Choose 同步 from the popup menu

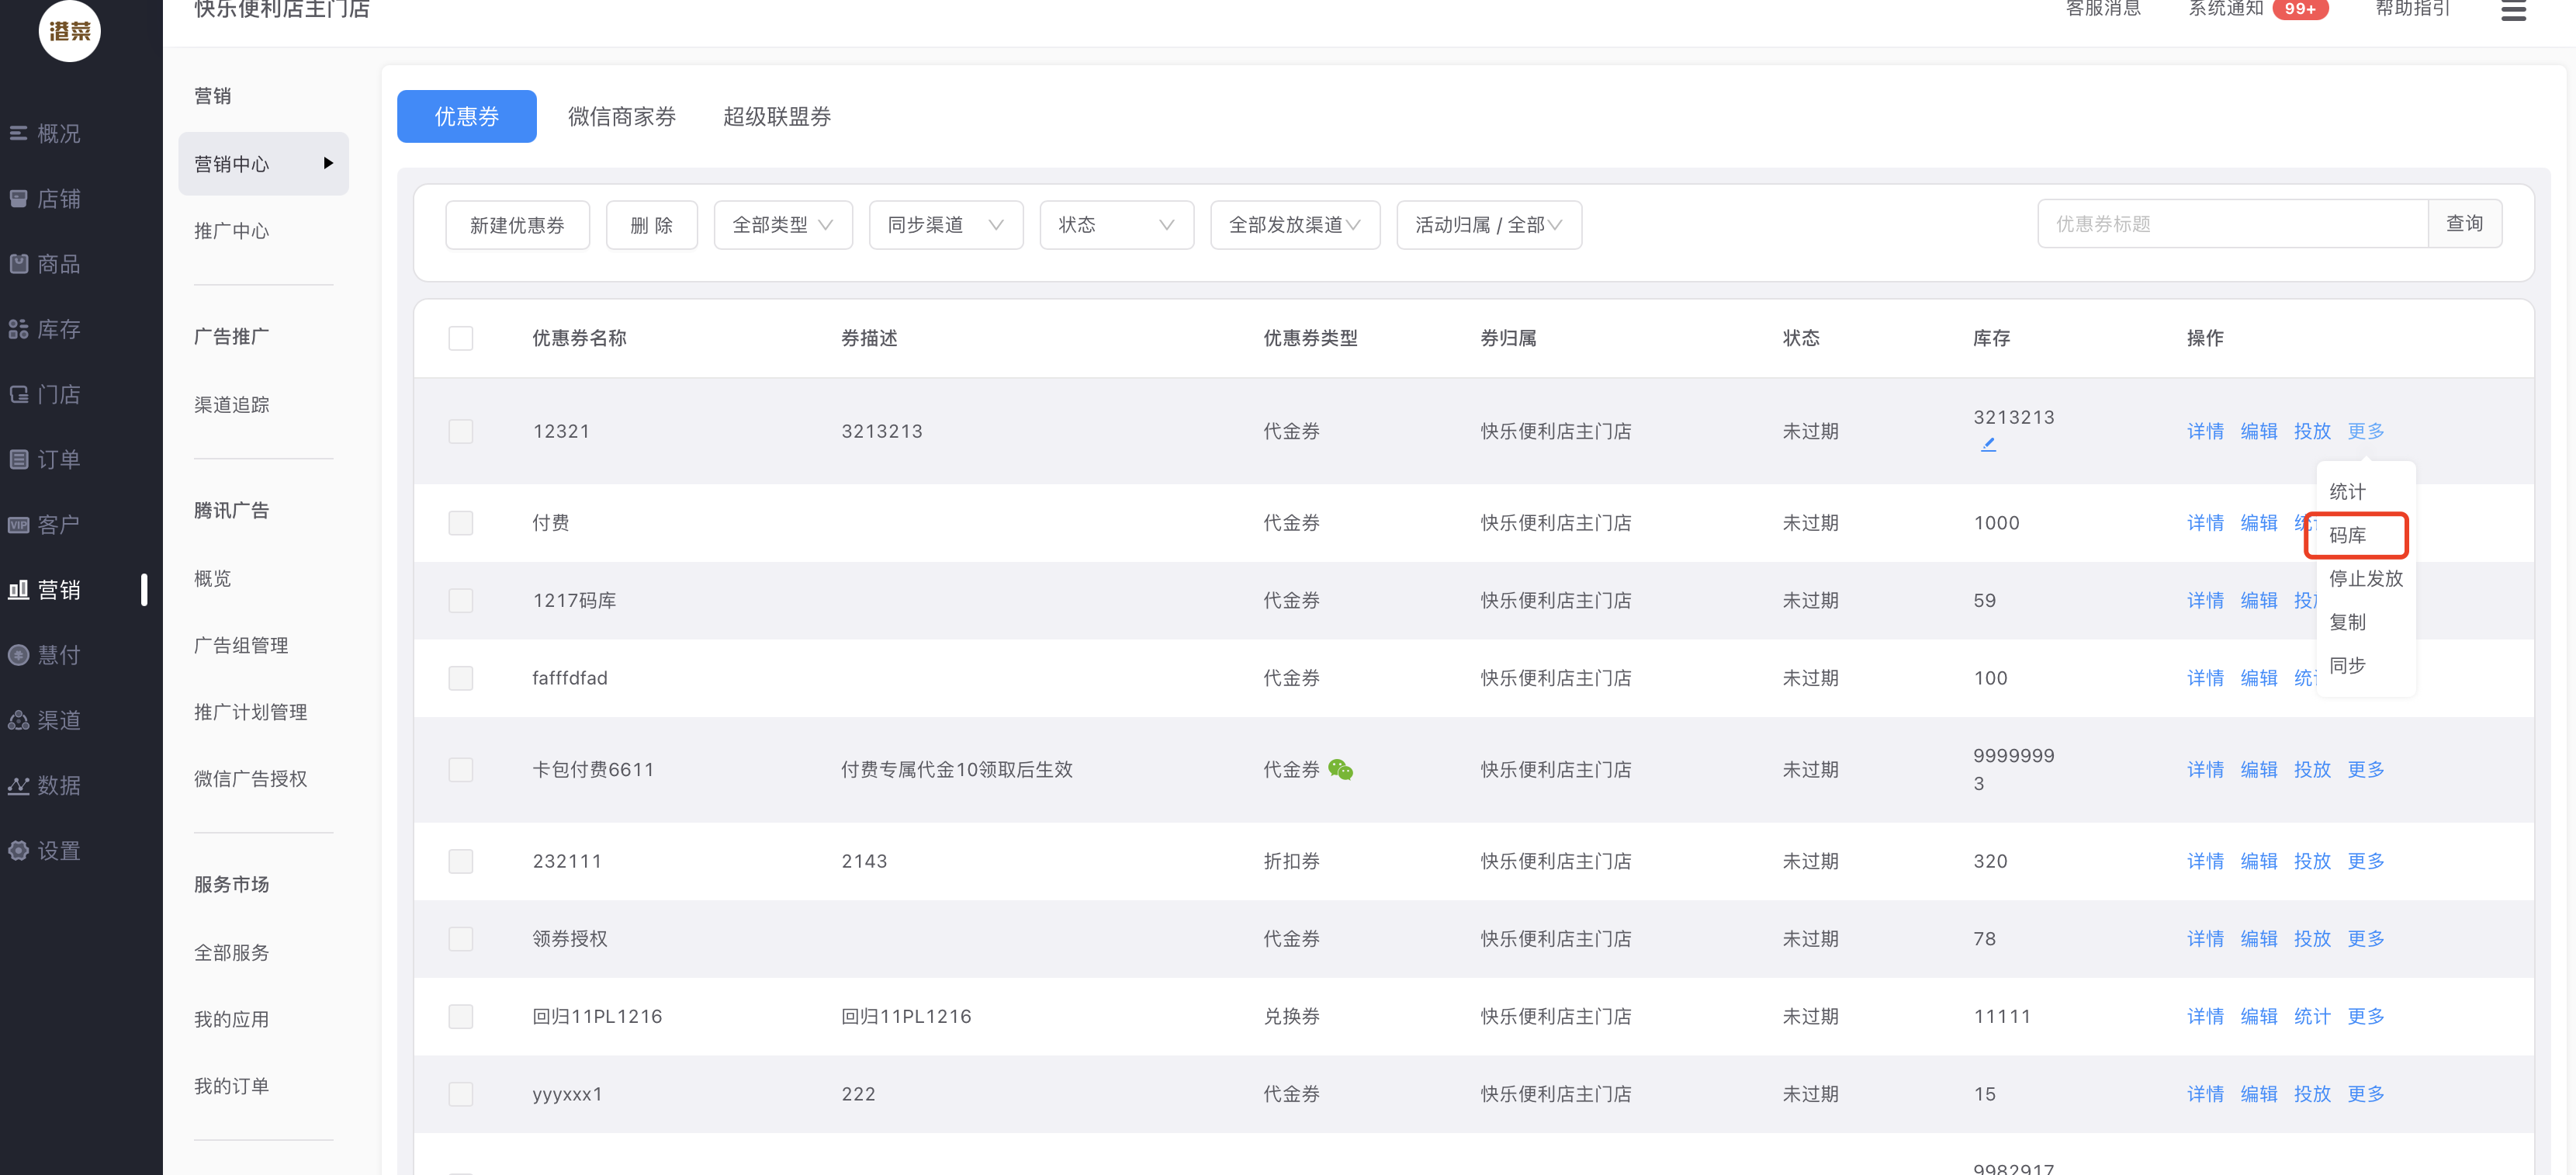pyautogui.click(x=2347, y=666)
